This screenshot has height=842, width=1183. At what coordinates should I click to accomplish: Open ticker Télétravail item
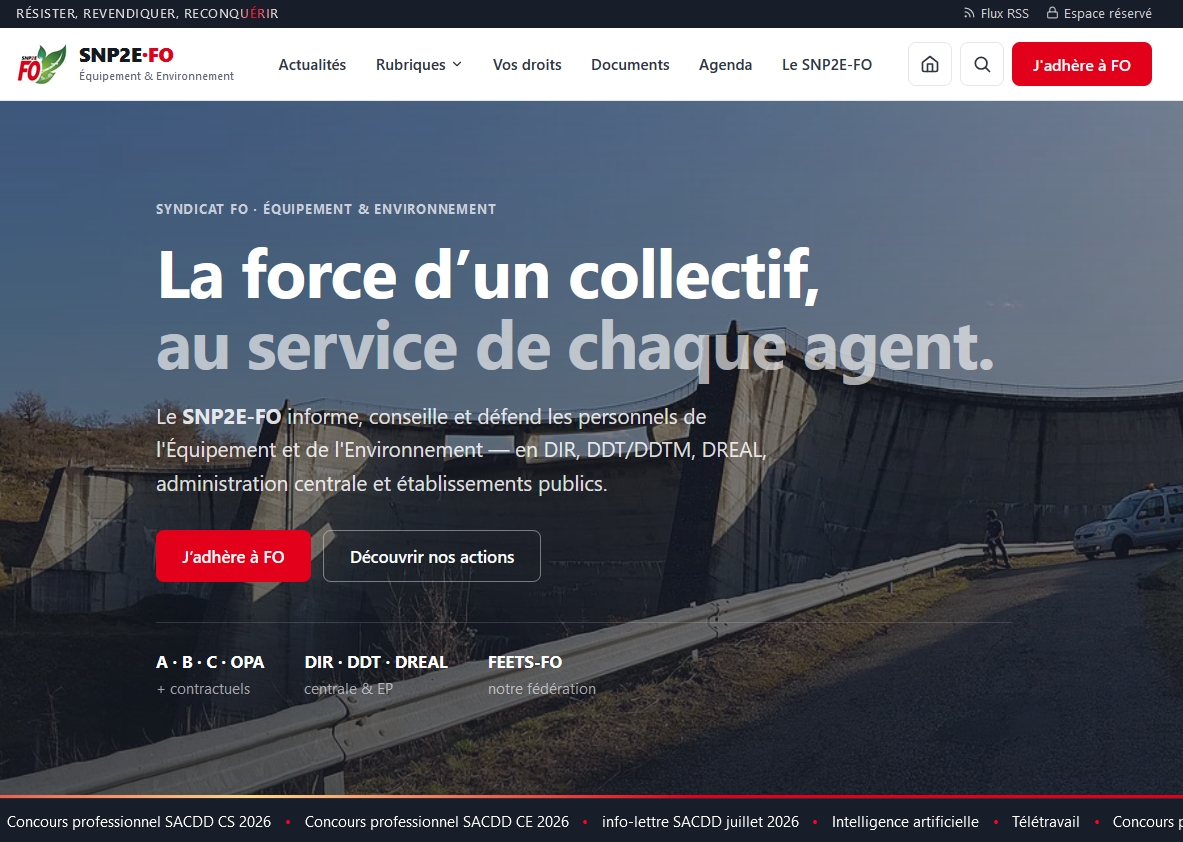tap(1046, 822)
